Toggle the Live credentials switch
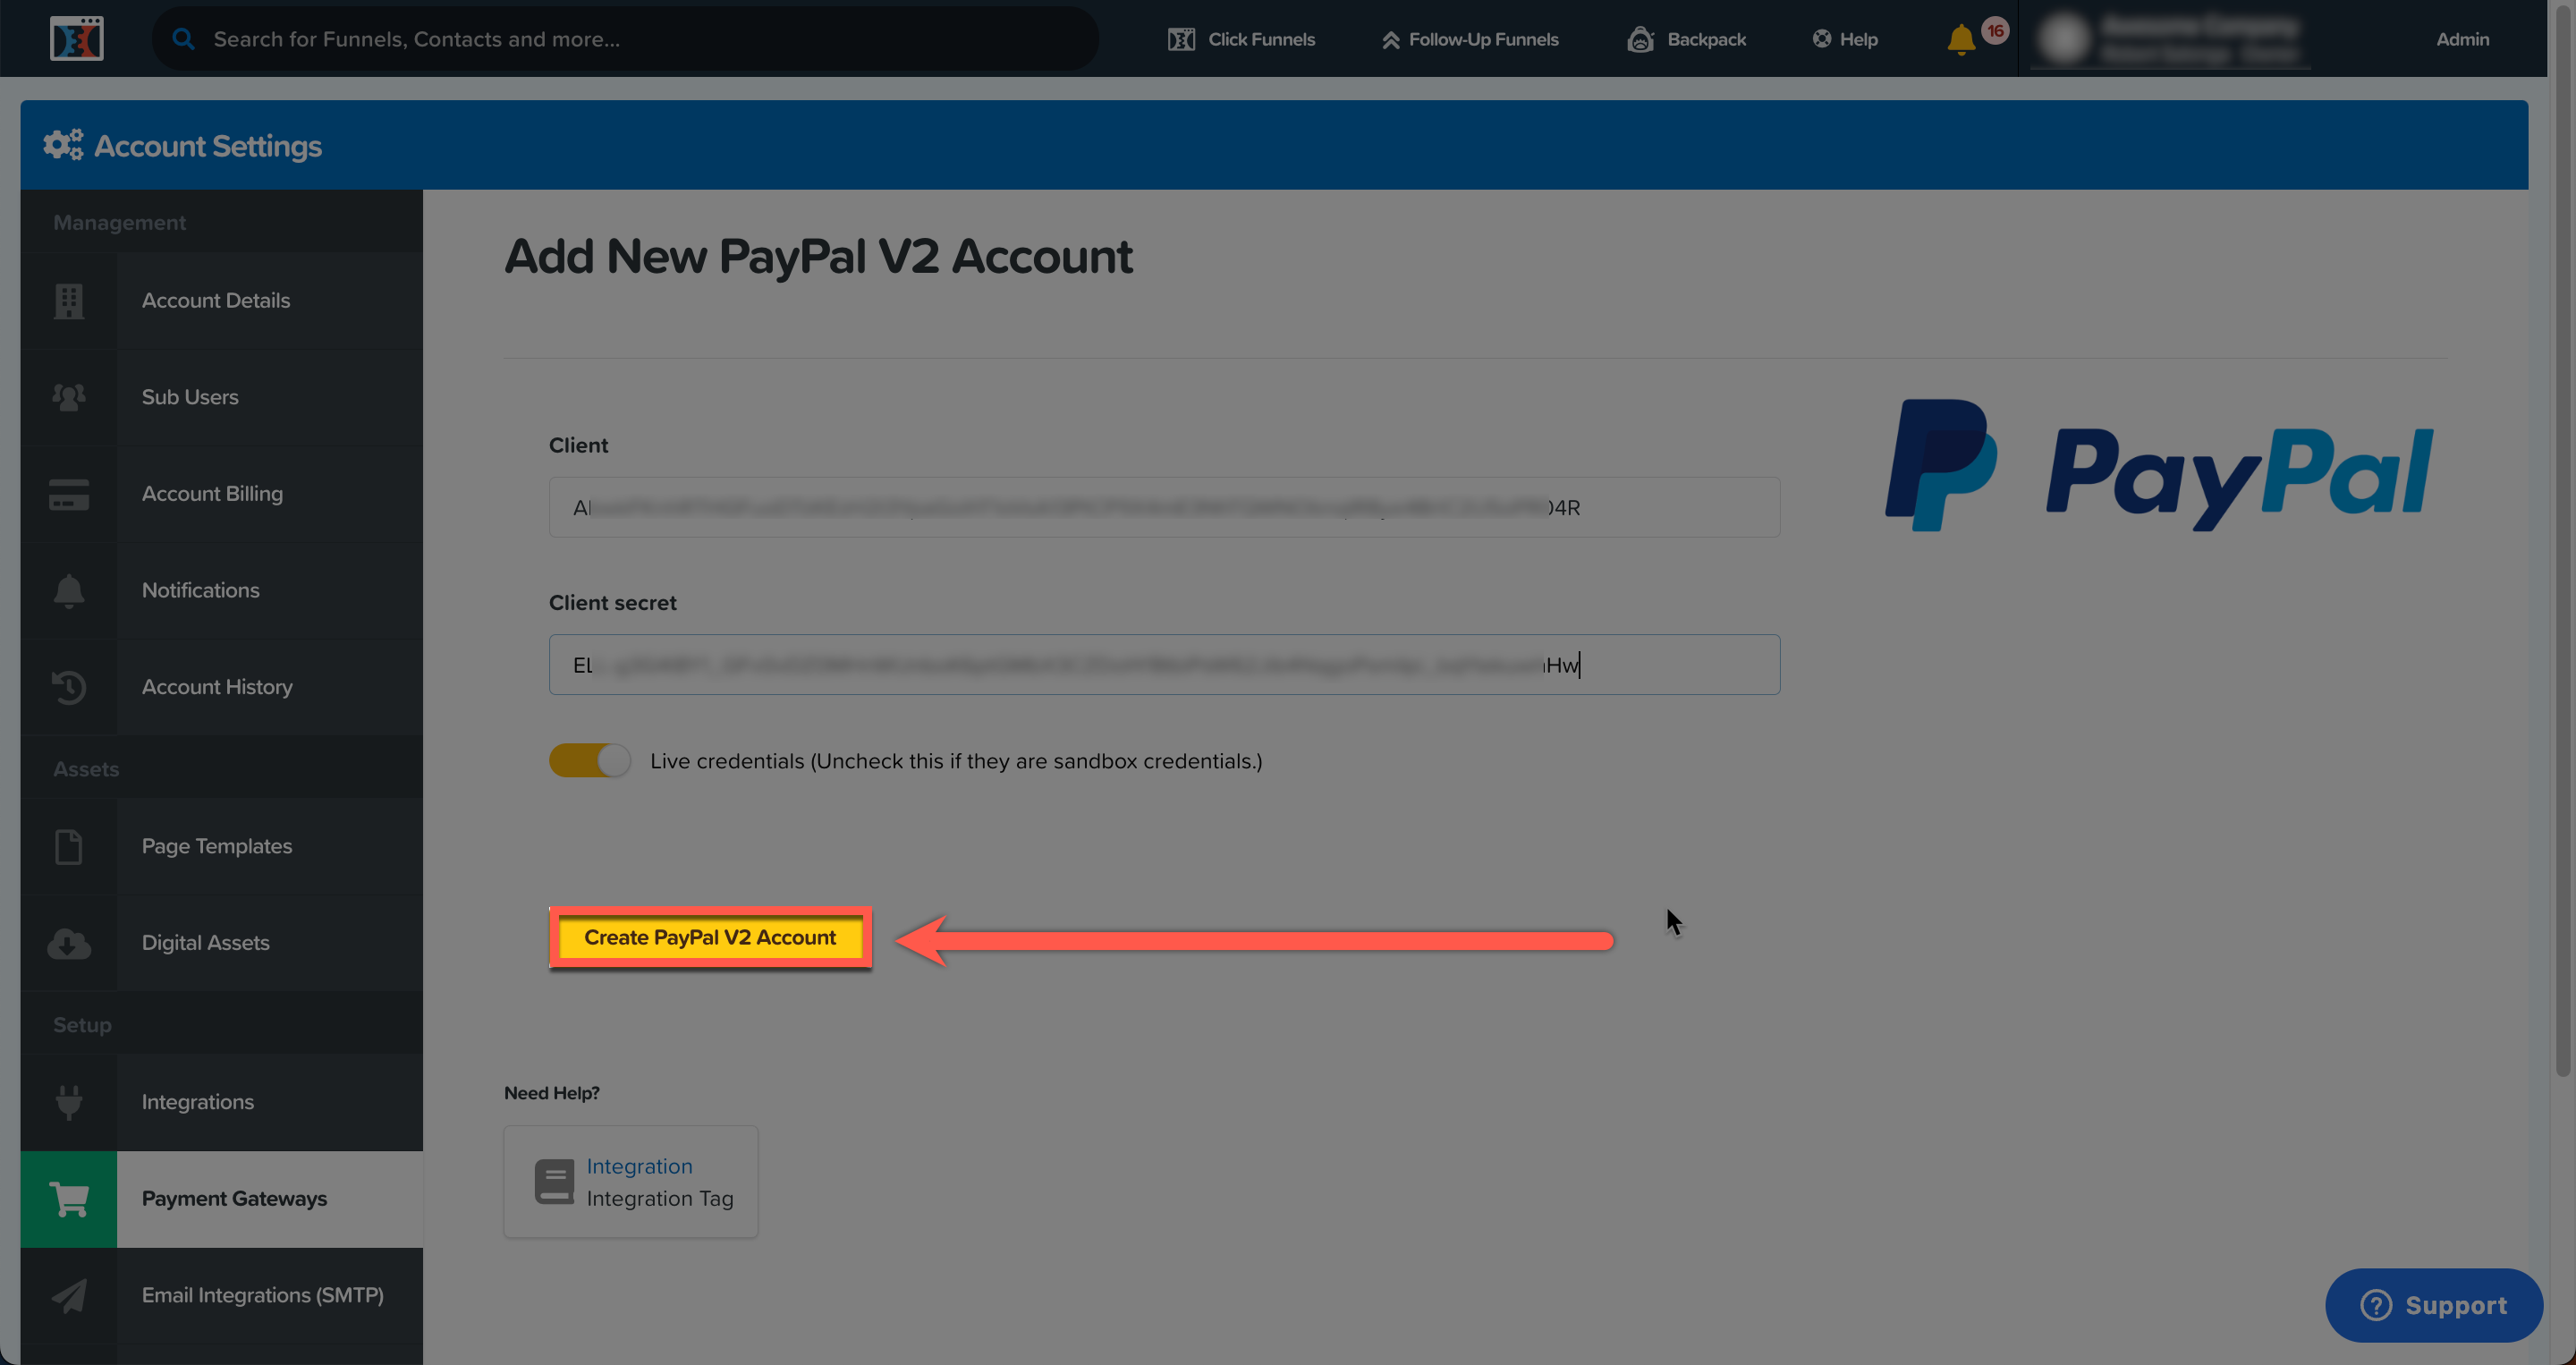 point(589,761)
